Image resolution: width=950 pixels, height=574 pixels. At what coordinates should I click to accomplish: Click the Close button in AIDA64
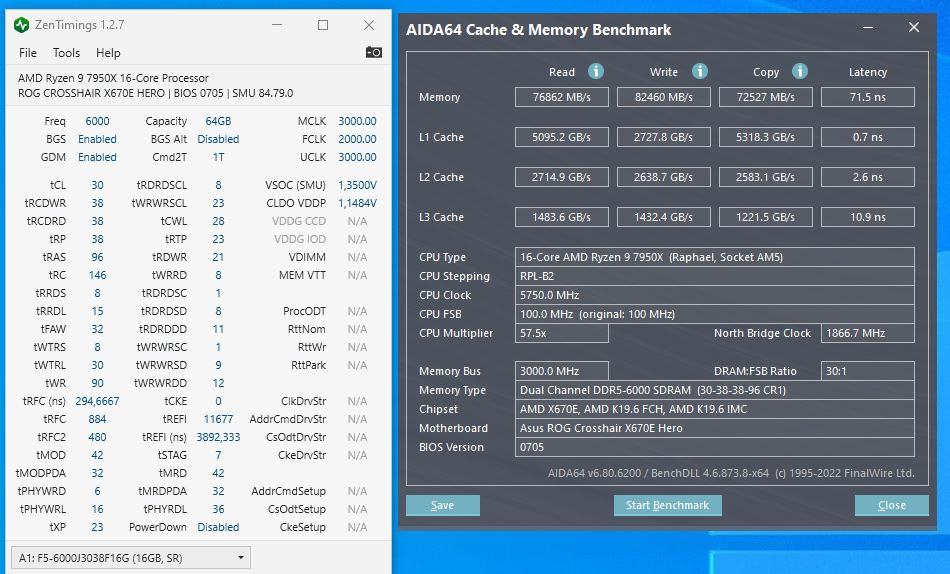(891, 505)
